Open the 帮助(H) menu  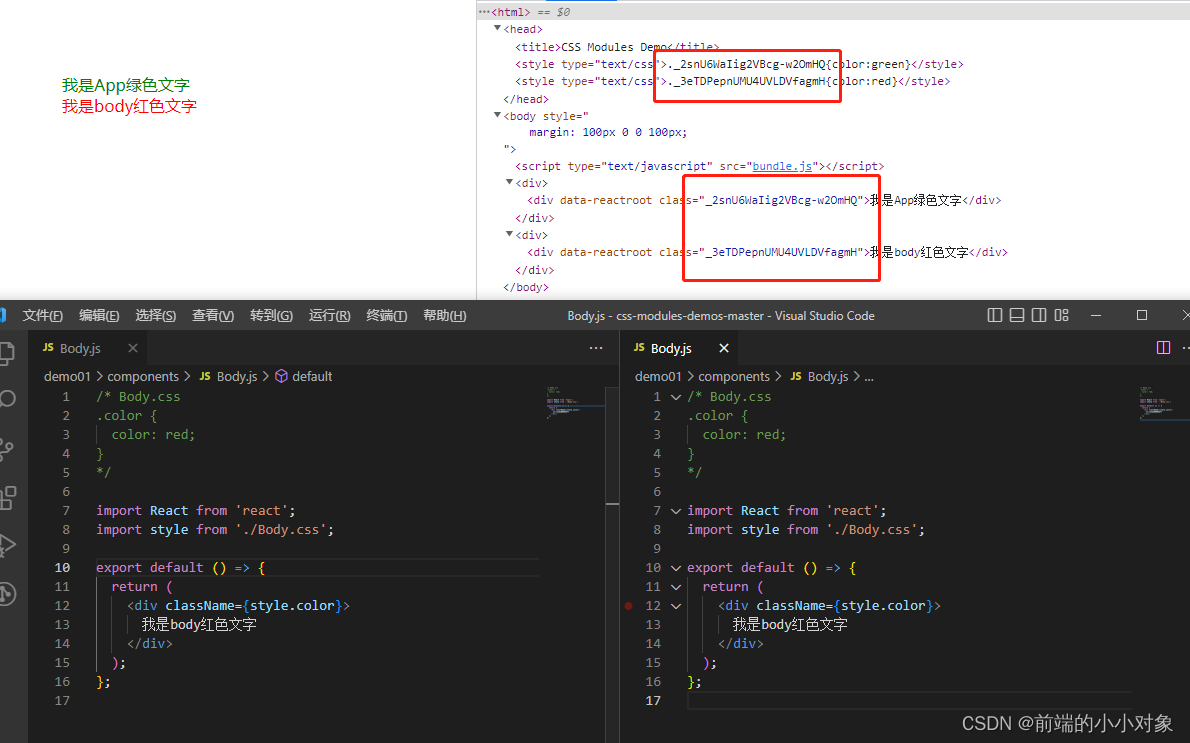coord(445,316)
